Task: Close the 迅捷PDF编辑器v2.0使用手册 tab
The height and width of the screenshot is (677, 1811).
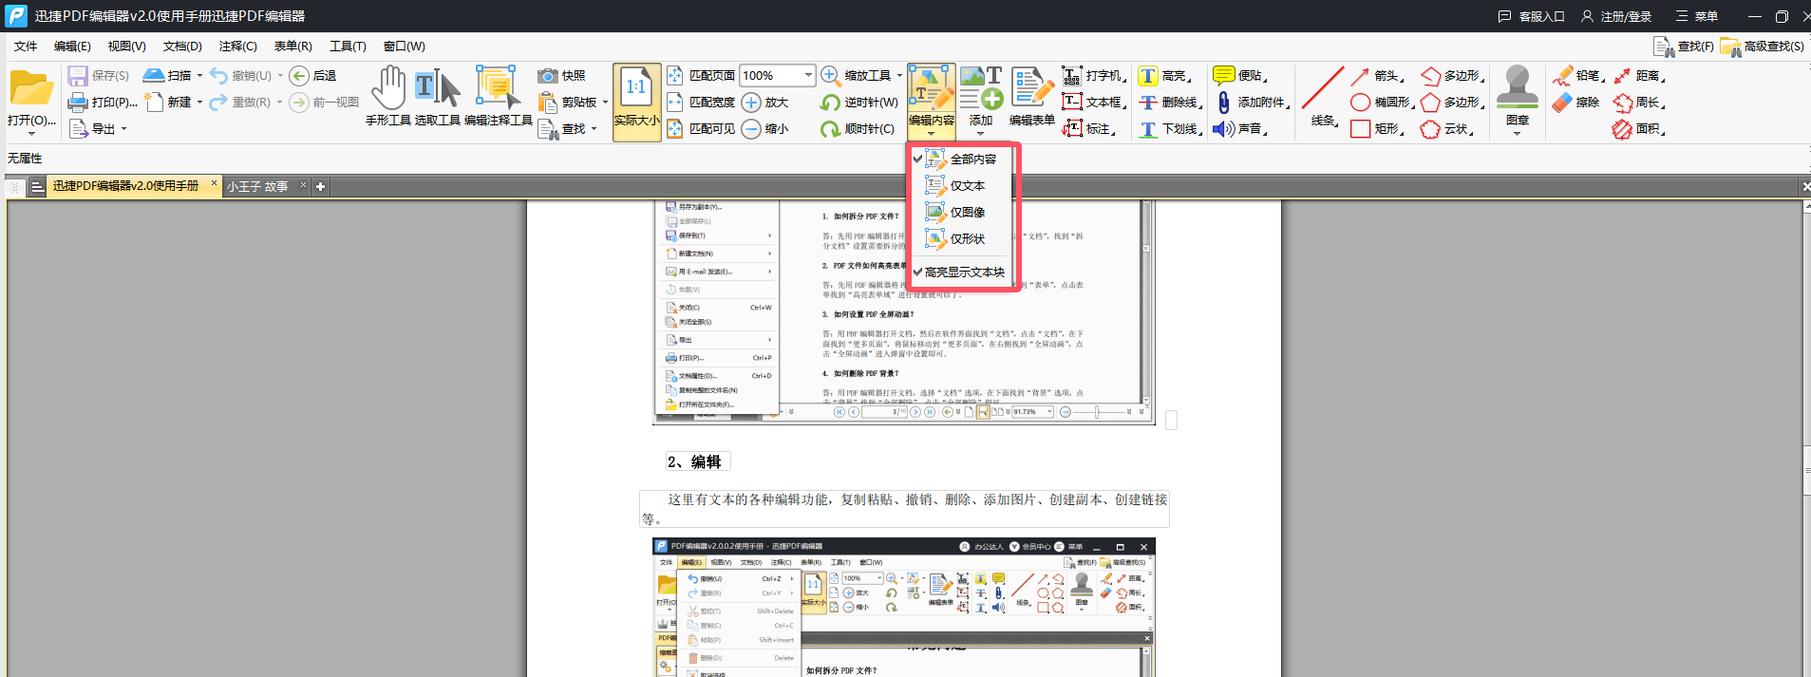Action: (213, 184)
